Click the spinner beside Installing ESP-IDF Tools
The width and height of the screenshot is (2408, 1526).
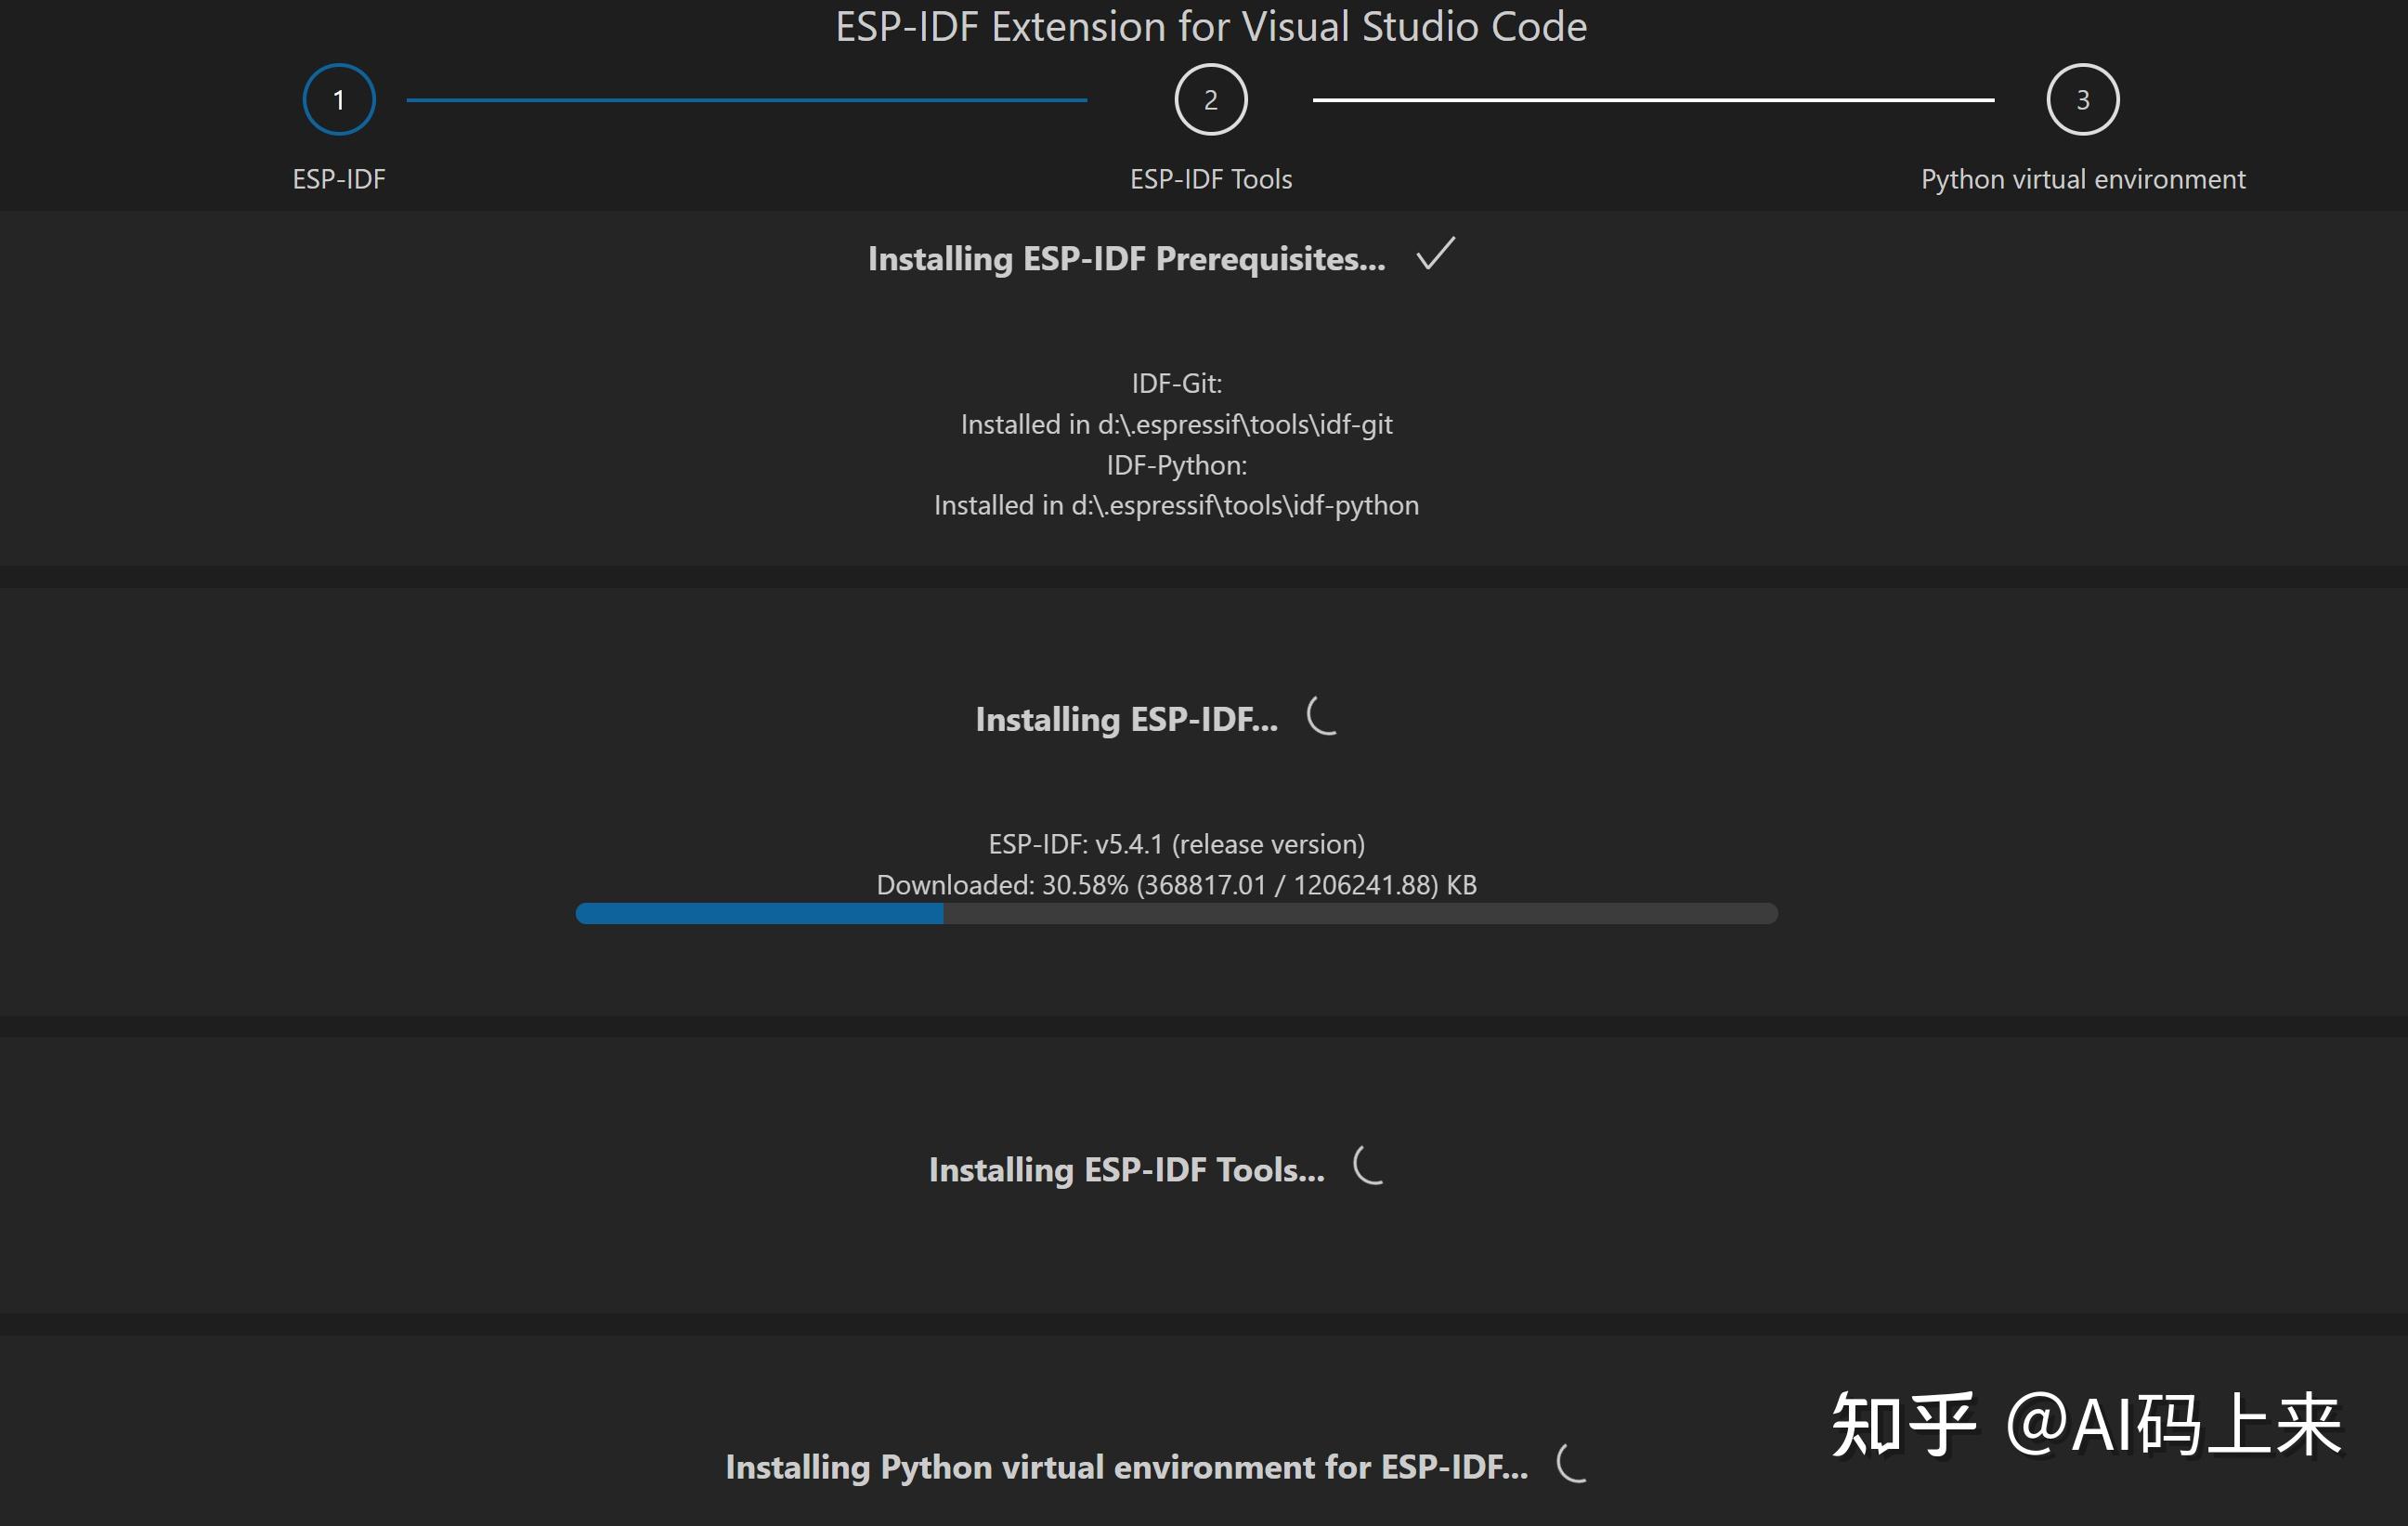(1368, 1166)
